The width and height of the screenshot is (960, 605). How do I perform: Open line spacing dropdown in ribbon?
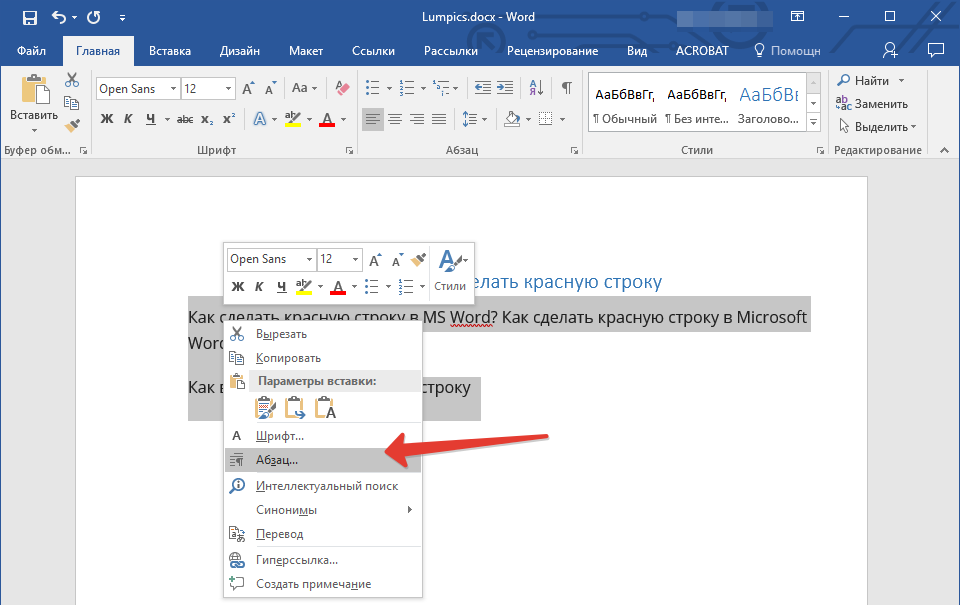(x=475, y=119)
